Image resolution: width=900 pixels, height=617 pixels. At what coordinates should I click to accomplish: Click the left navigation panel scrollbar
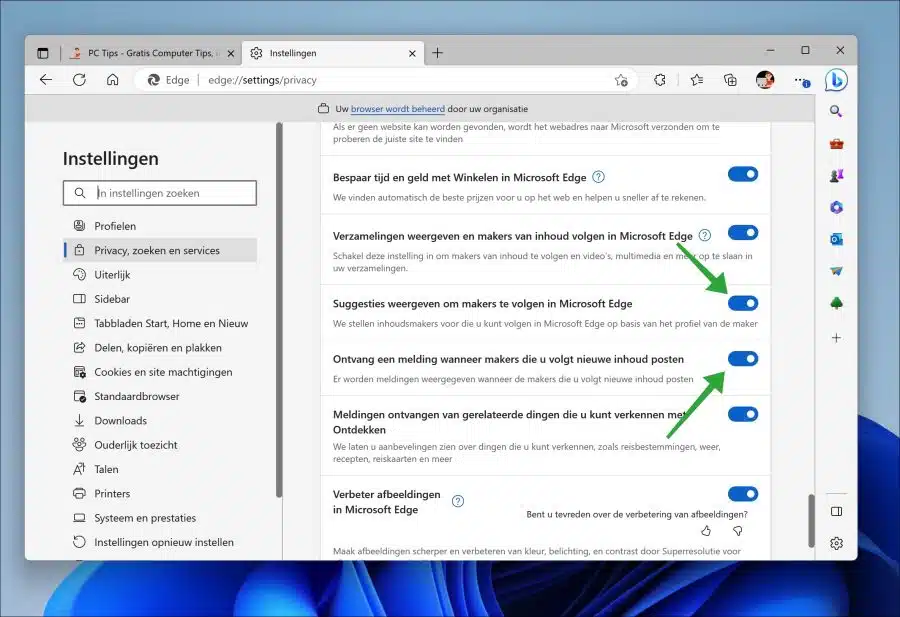pos(279,310)
